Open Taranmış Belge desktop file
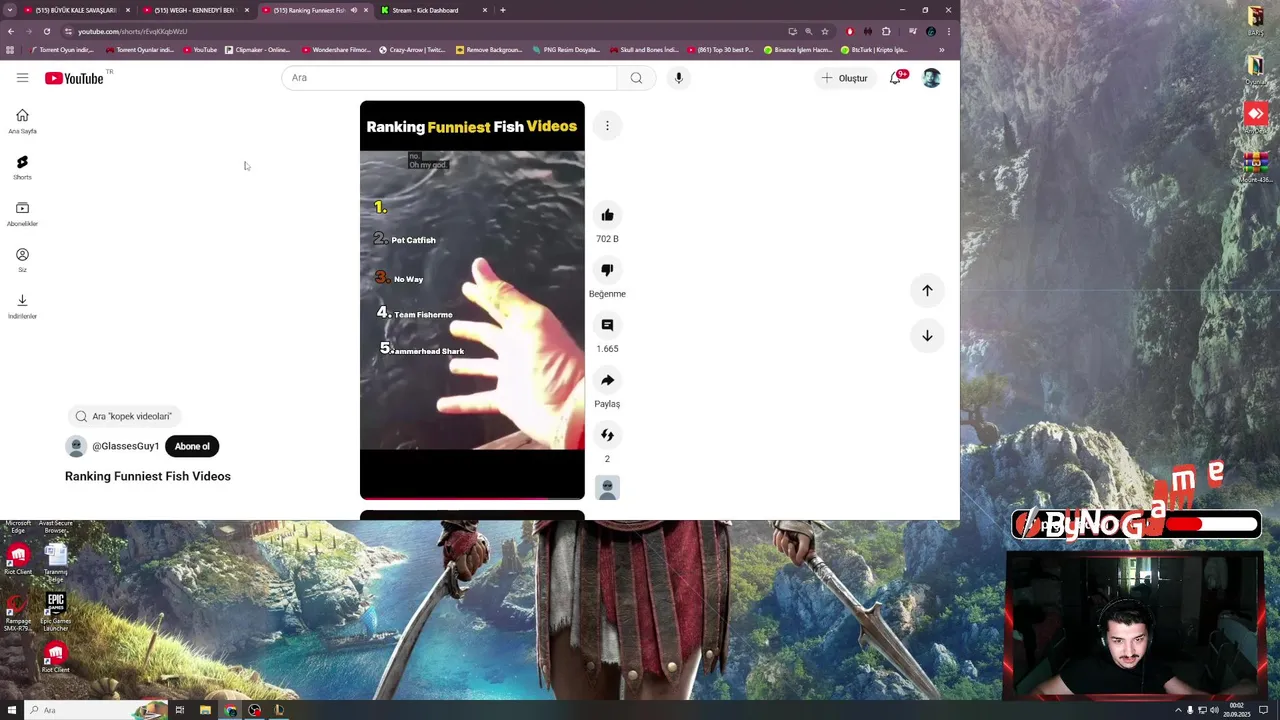The width and height of the screenshot is (1280, 720). (x=56, y=563)
